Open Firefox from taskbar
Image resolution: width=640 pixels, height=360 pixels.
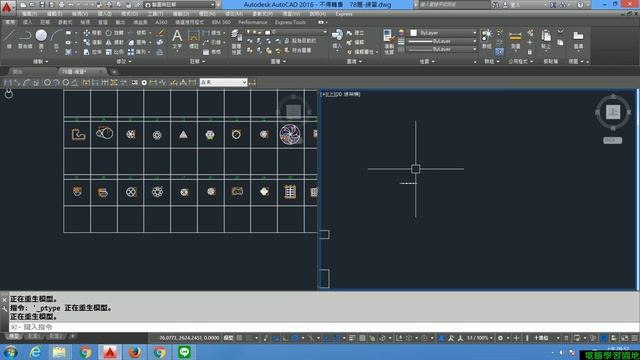point(135,352)
